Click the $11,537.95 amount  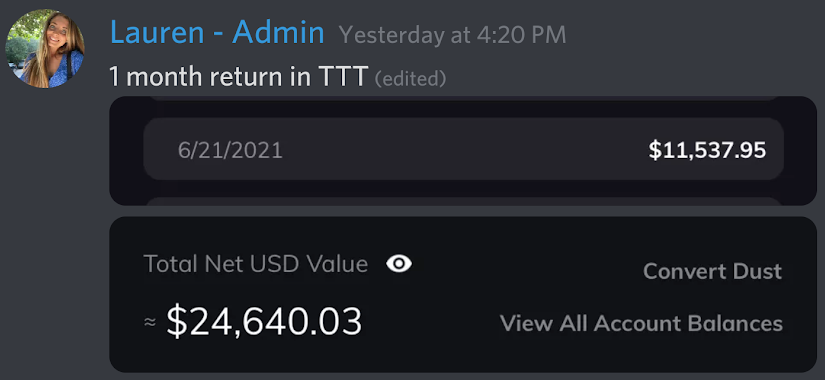[x=707, y=151]
